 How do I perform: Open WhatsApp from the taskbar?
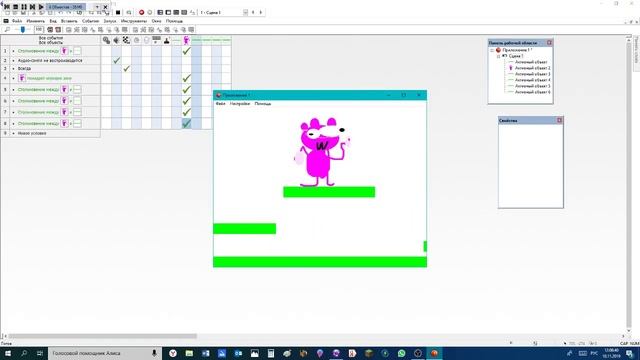(402, 353)
